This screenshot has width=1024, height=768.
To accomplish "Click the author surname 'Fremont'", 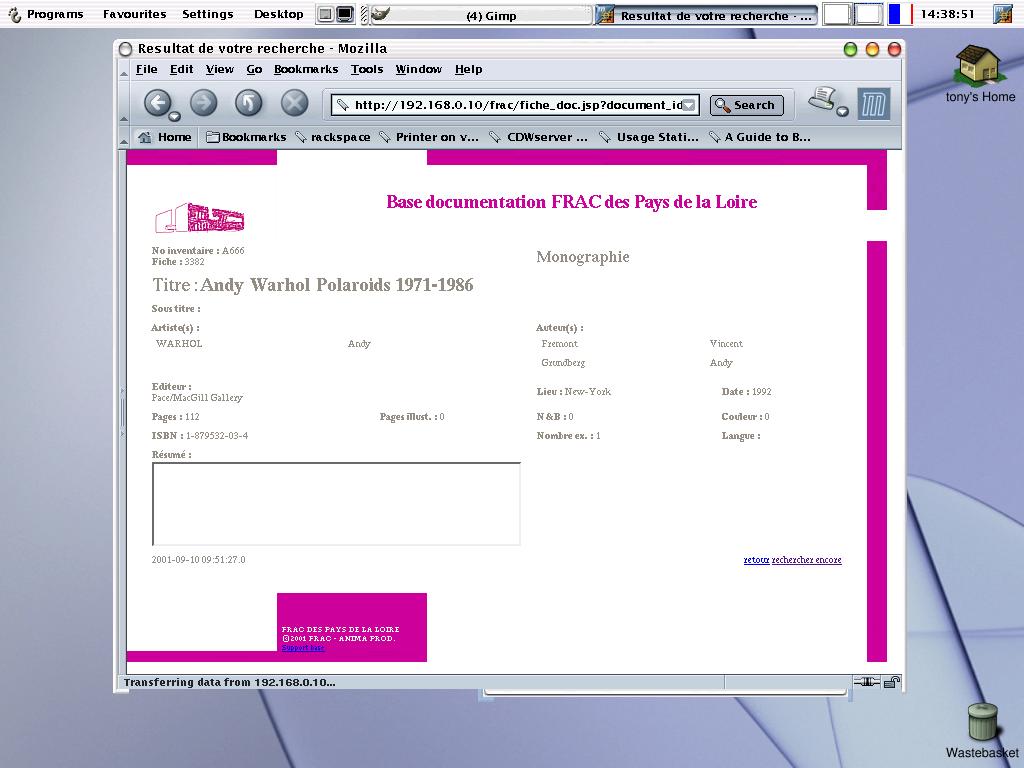I will tap(559, 344).
